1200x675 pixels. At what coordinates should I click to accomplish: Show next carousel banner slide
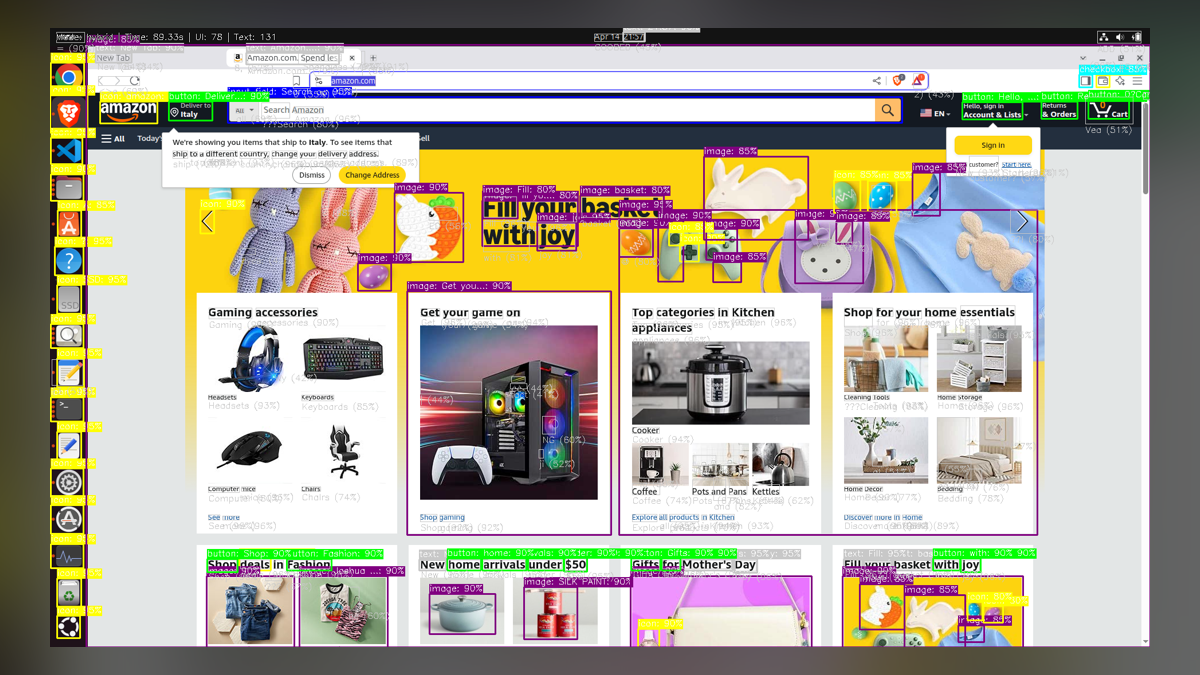1022,221
